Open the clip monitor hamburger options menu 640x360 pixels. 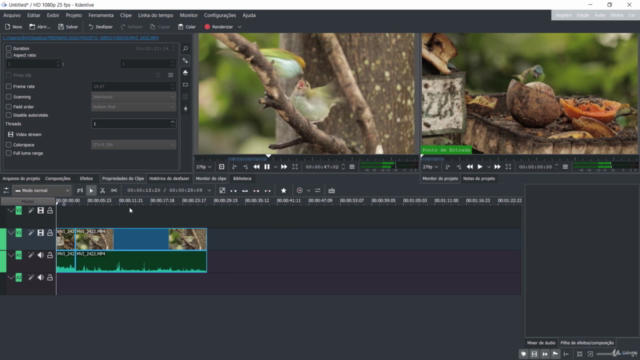tap(352, 167)
